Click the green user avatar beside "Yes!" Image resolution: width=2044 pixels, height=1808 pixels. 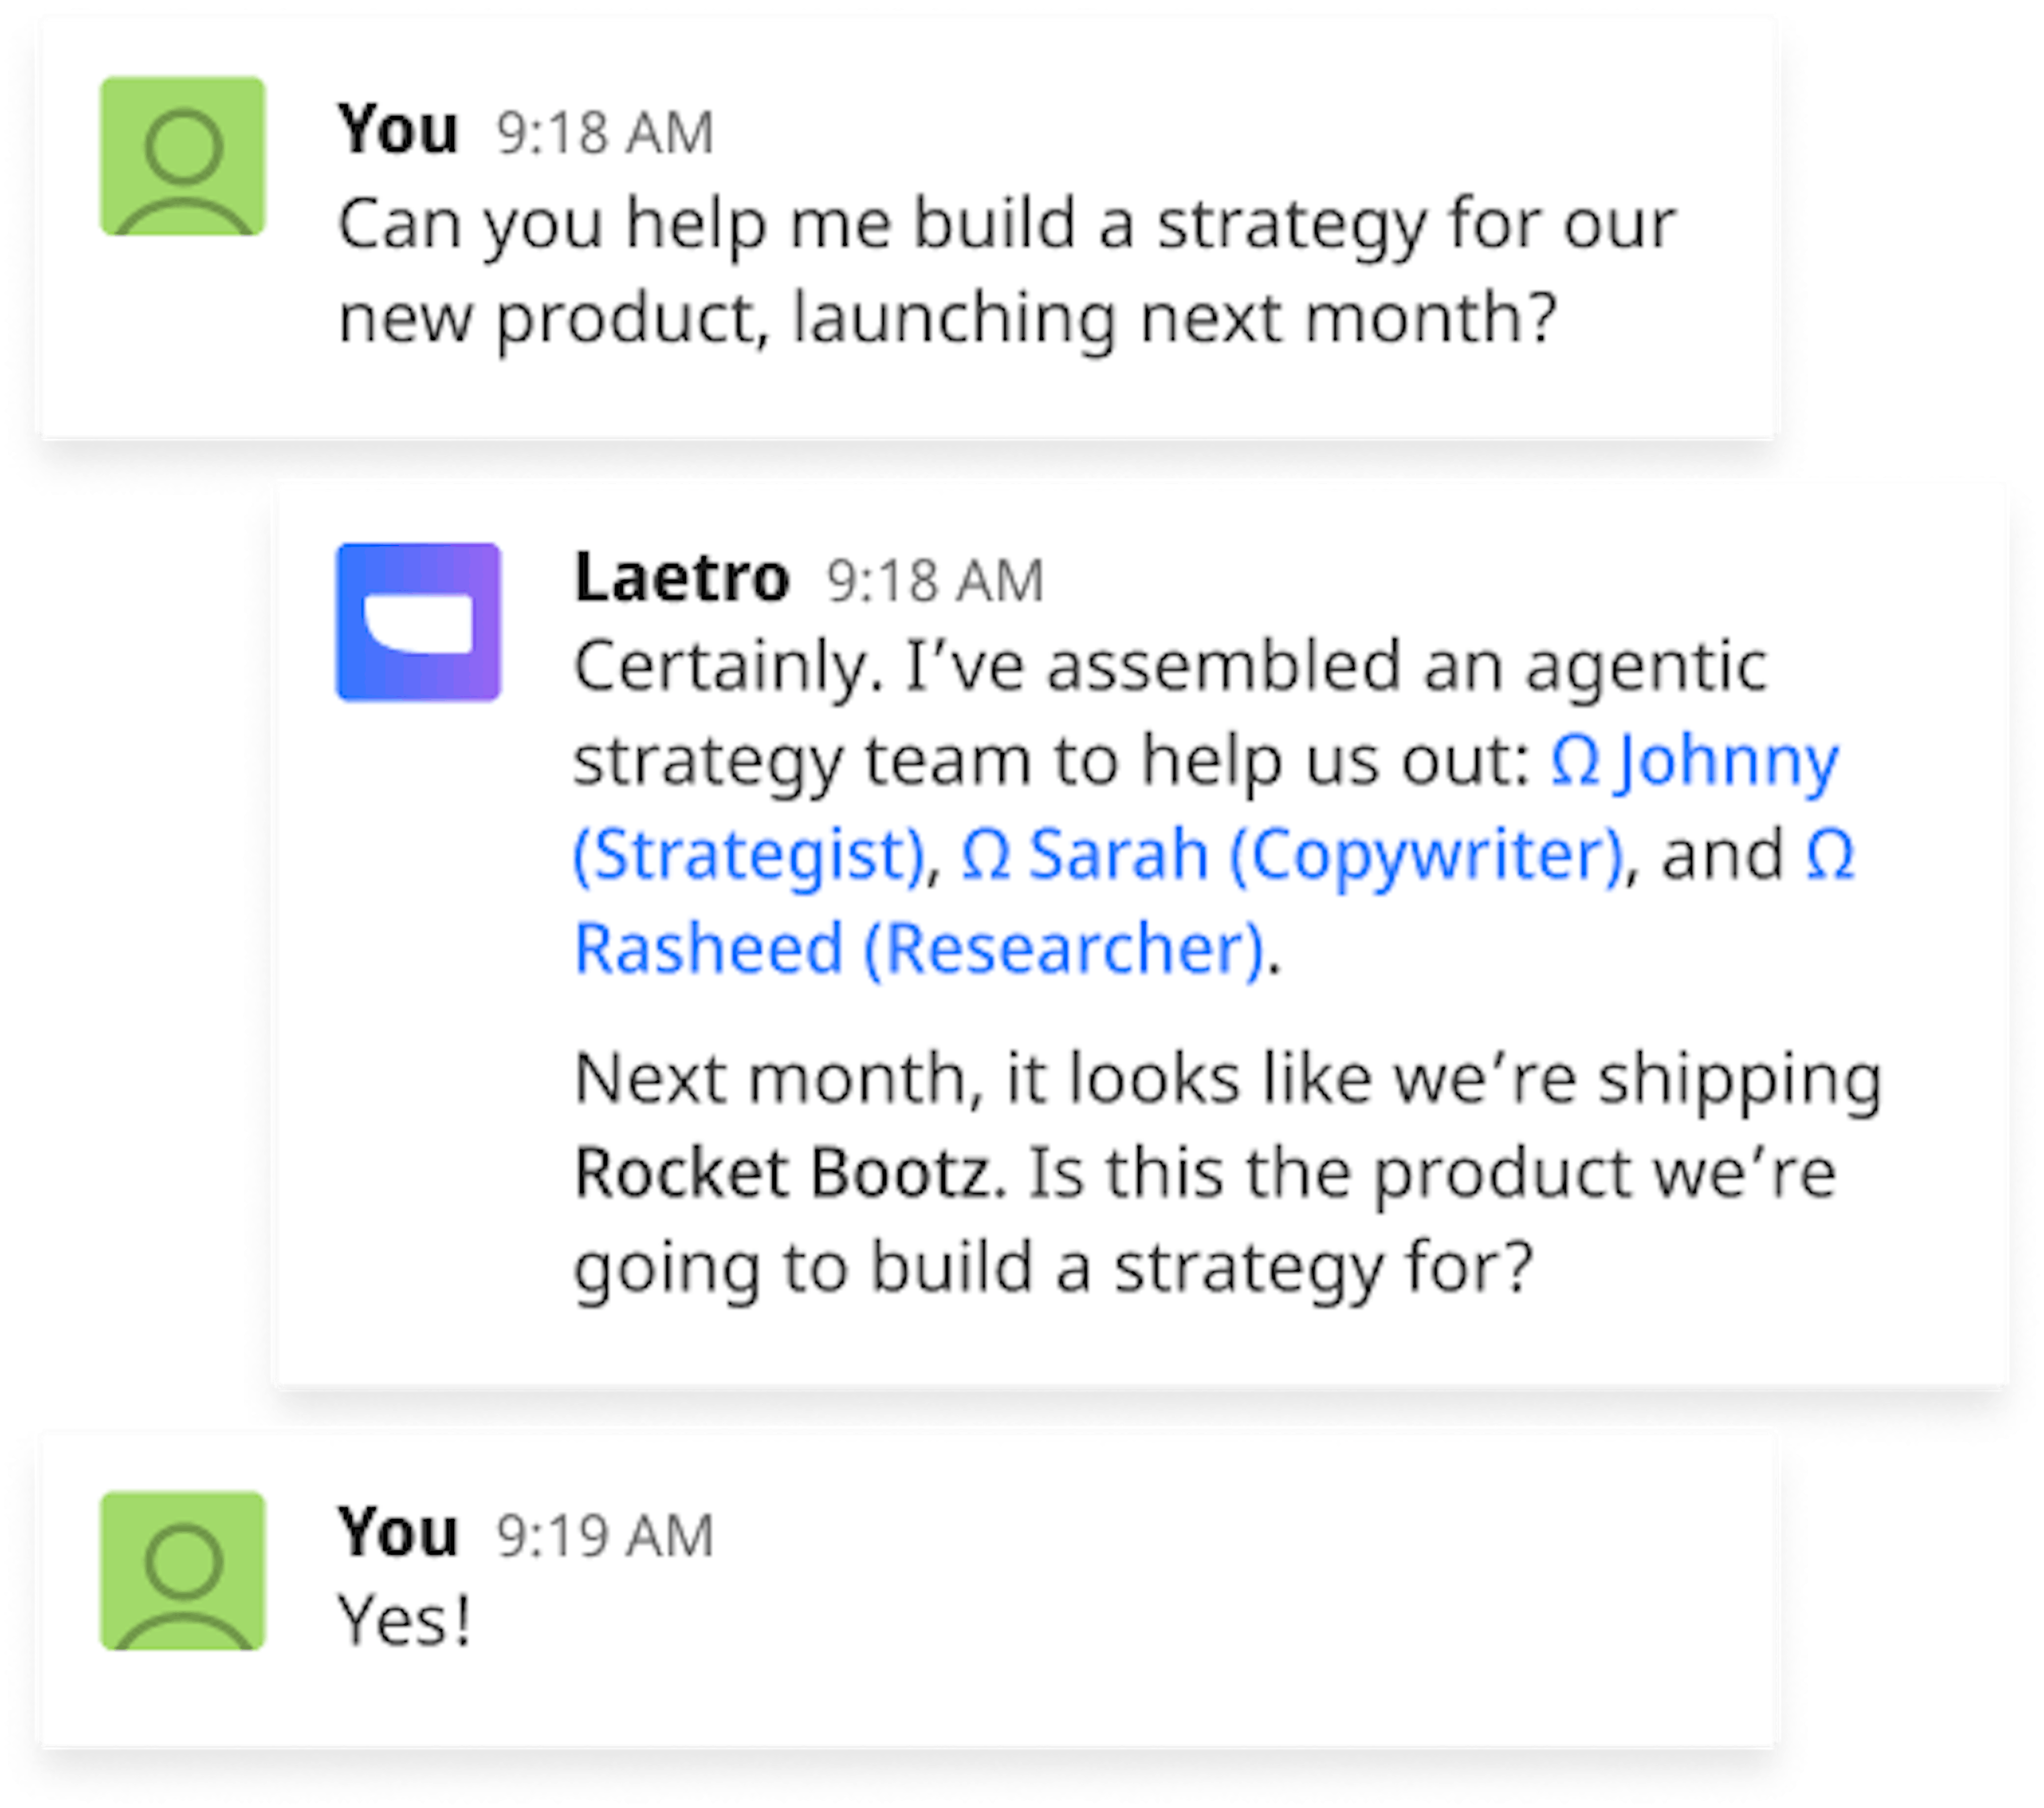pyautogui.click(x=183, y=1571)
